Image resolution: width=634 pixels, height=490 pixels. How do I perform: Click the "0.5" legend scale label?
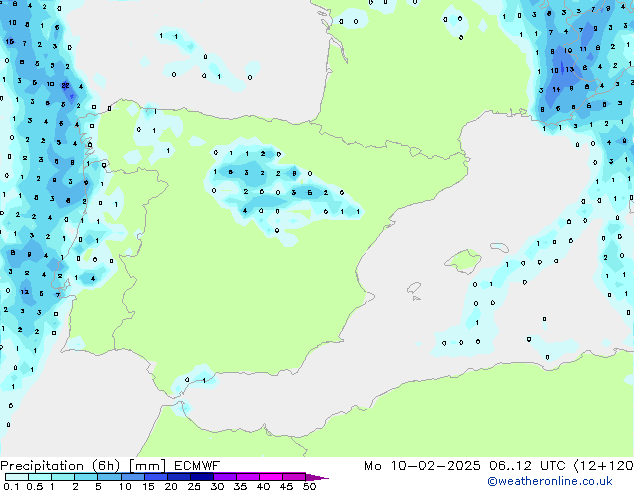click(35, 486)
